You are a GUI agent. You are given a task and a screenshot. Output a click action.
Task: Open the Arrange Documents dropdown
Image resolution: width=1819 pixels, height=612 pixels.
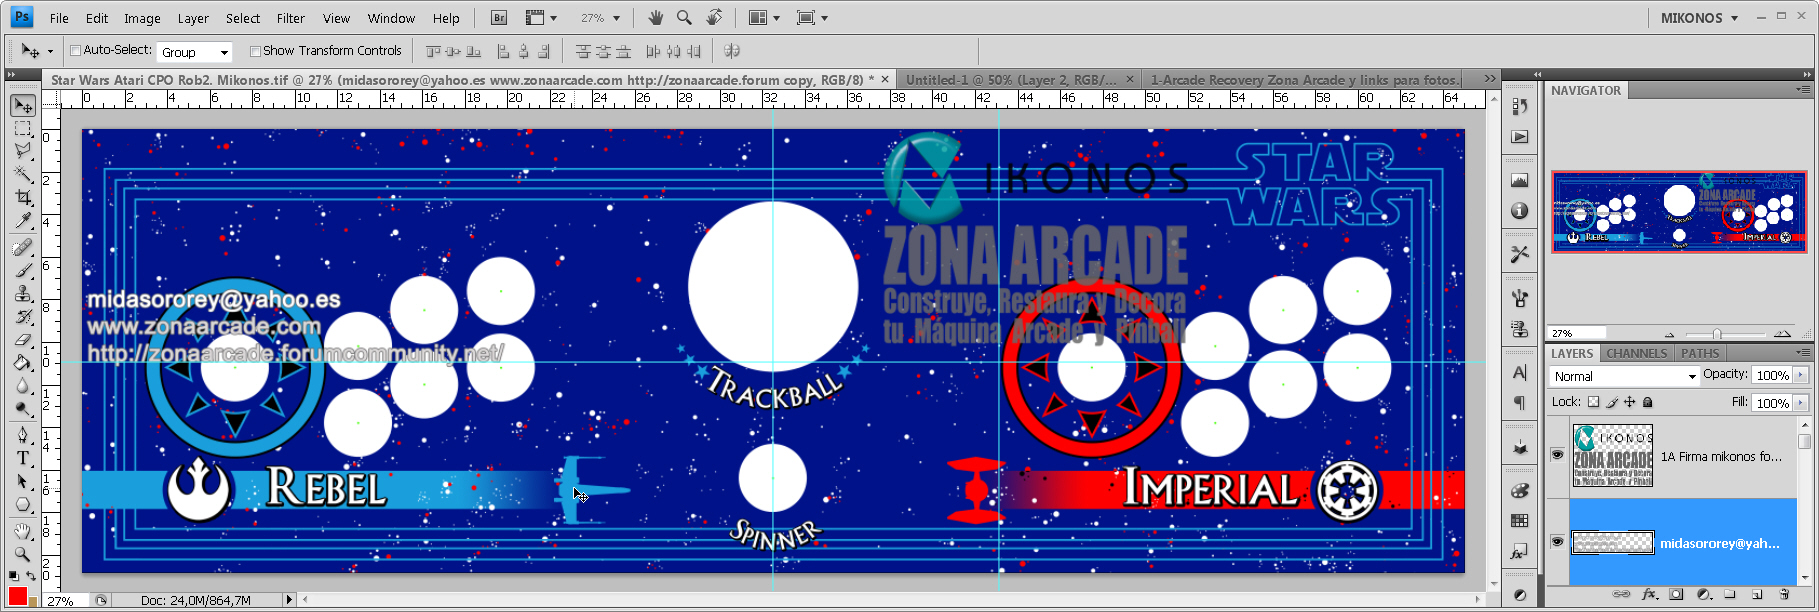tap(763, 18)
